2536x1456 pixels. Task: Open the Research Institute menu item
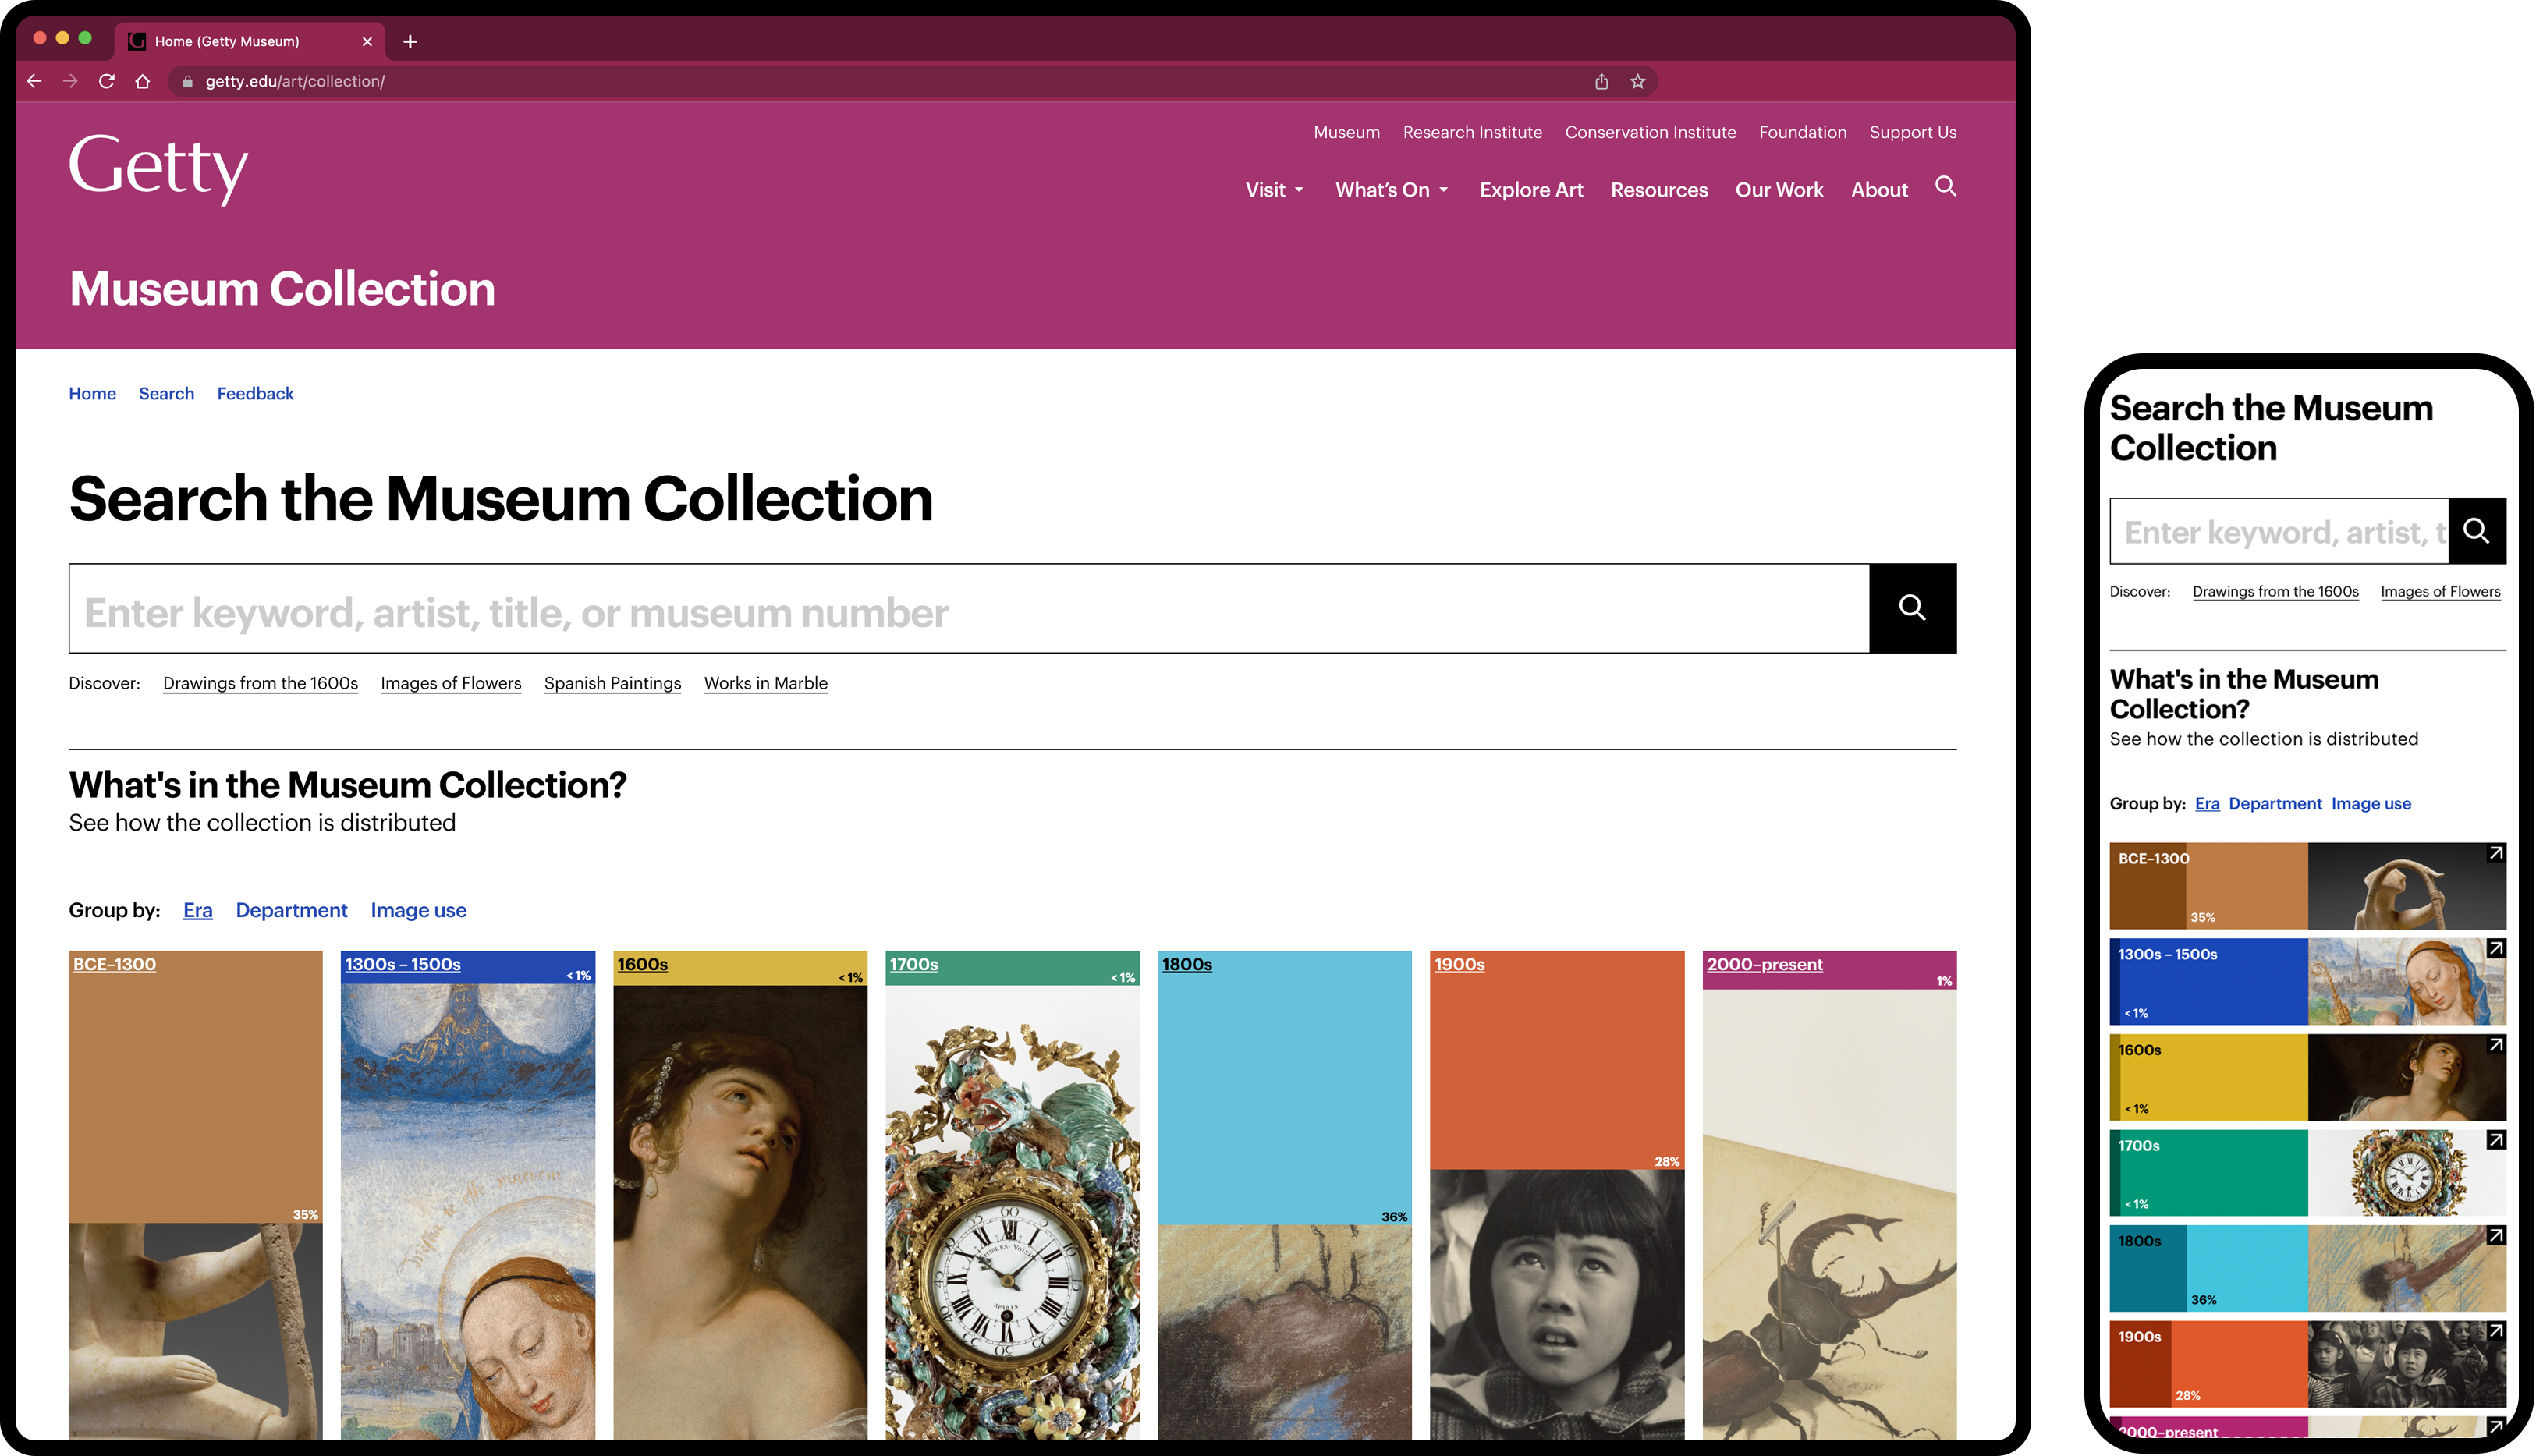tap(1472, 133)
